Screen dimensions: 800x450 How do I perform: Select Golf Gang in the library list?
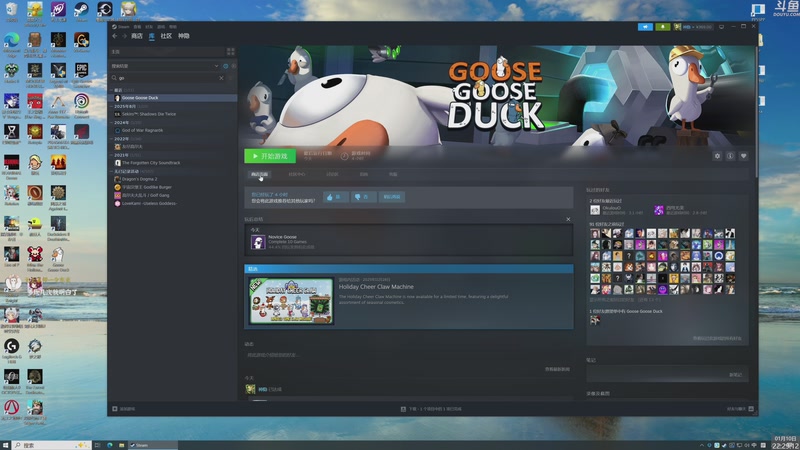pos(172,195)
